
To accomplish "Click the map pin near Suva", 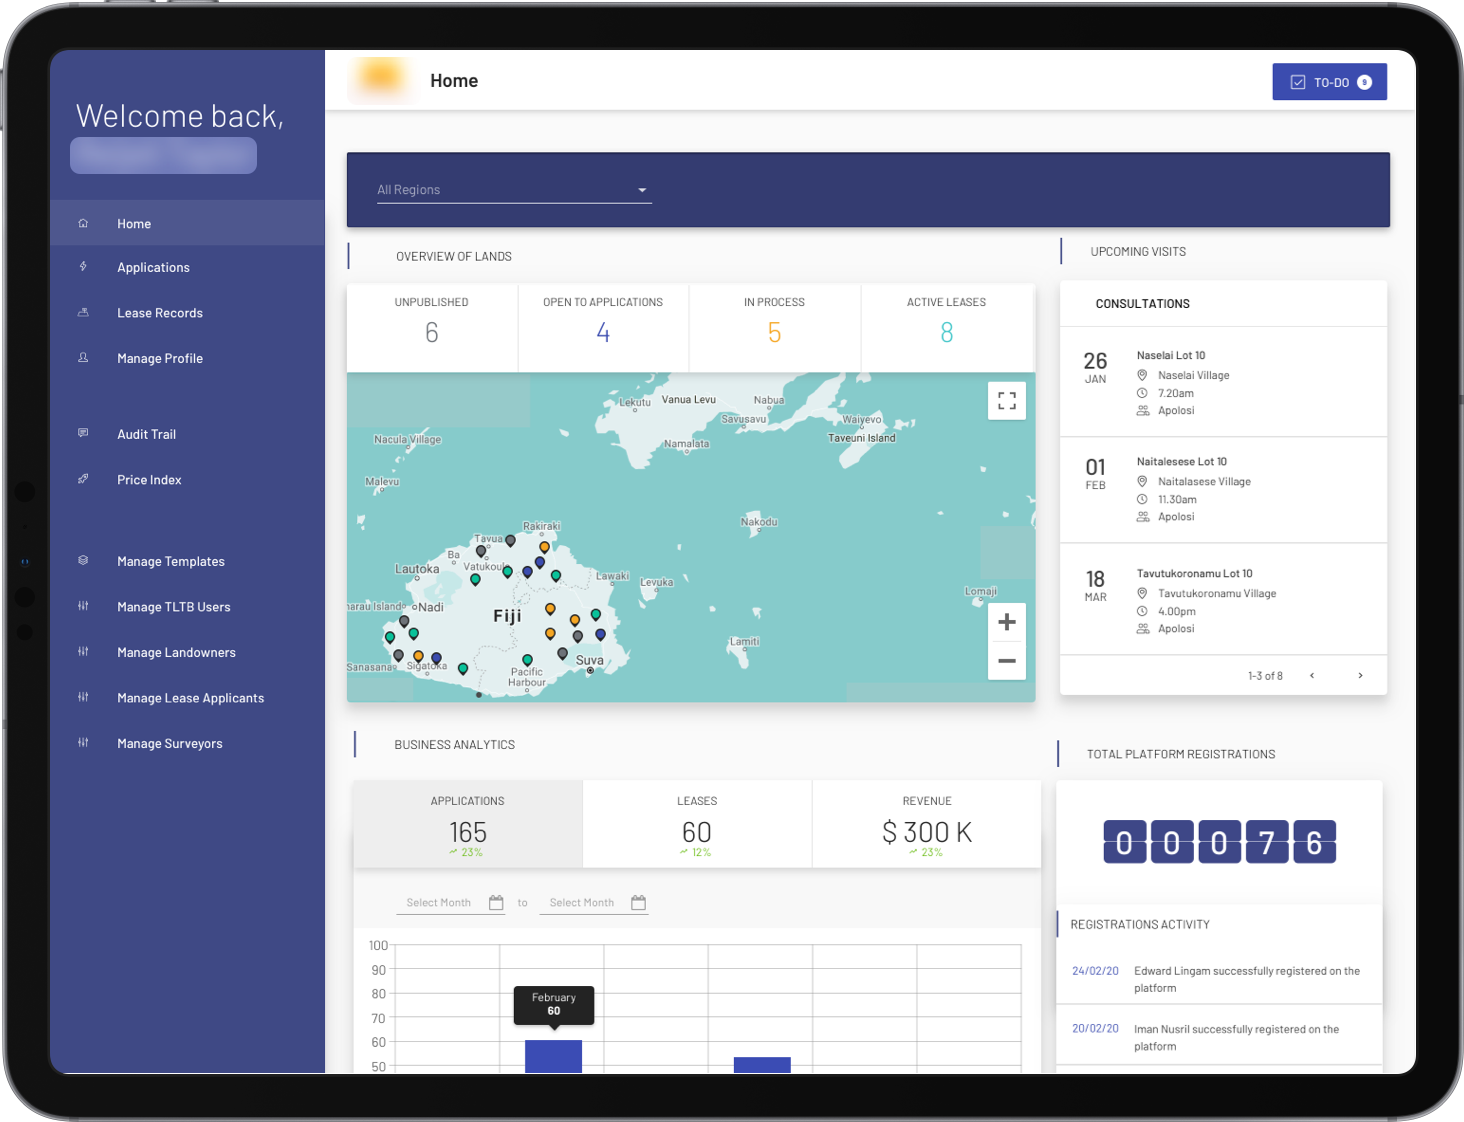I will coord(563,654).
